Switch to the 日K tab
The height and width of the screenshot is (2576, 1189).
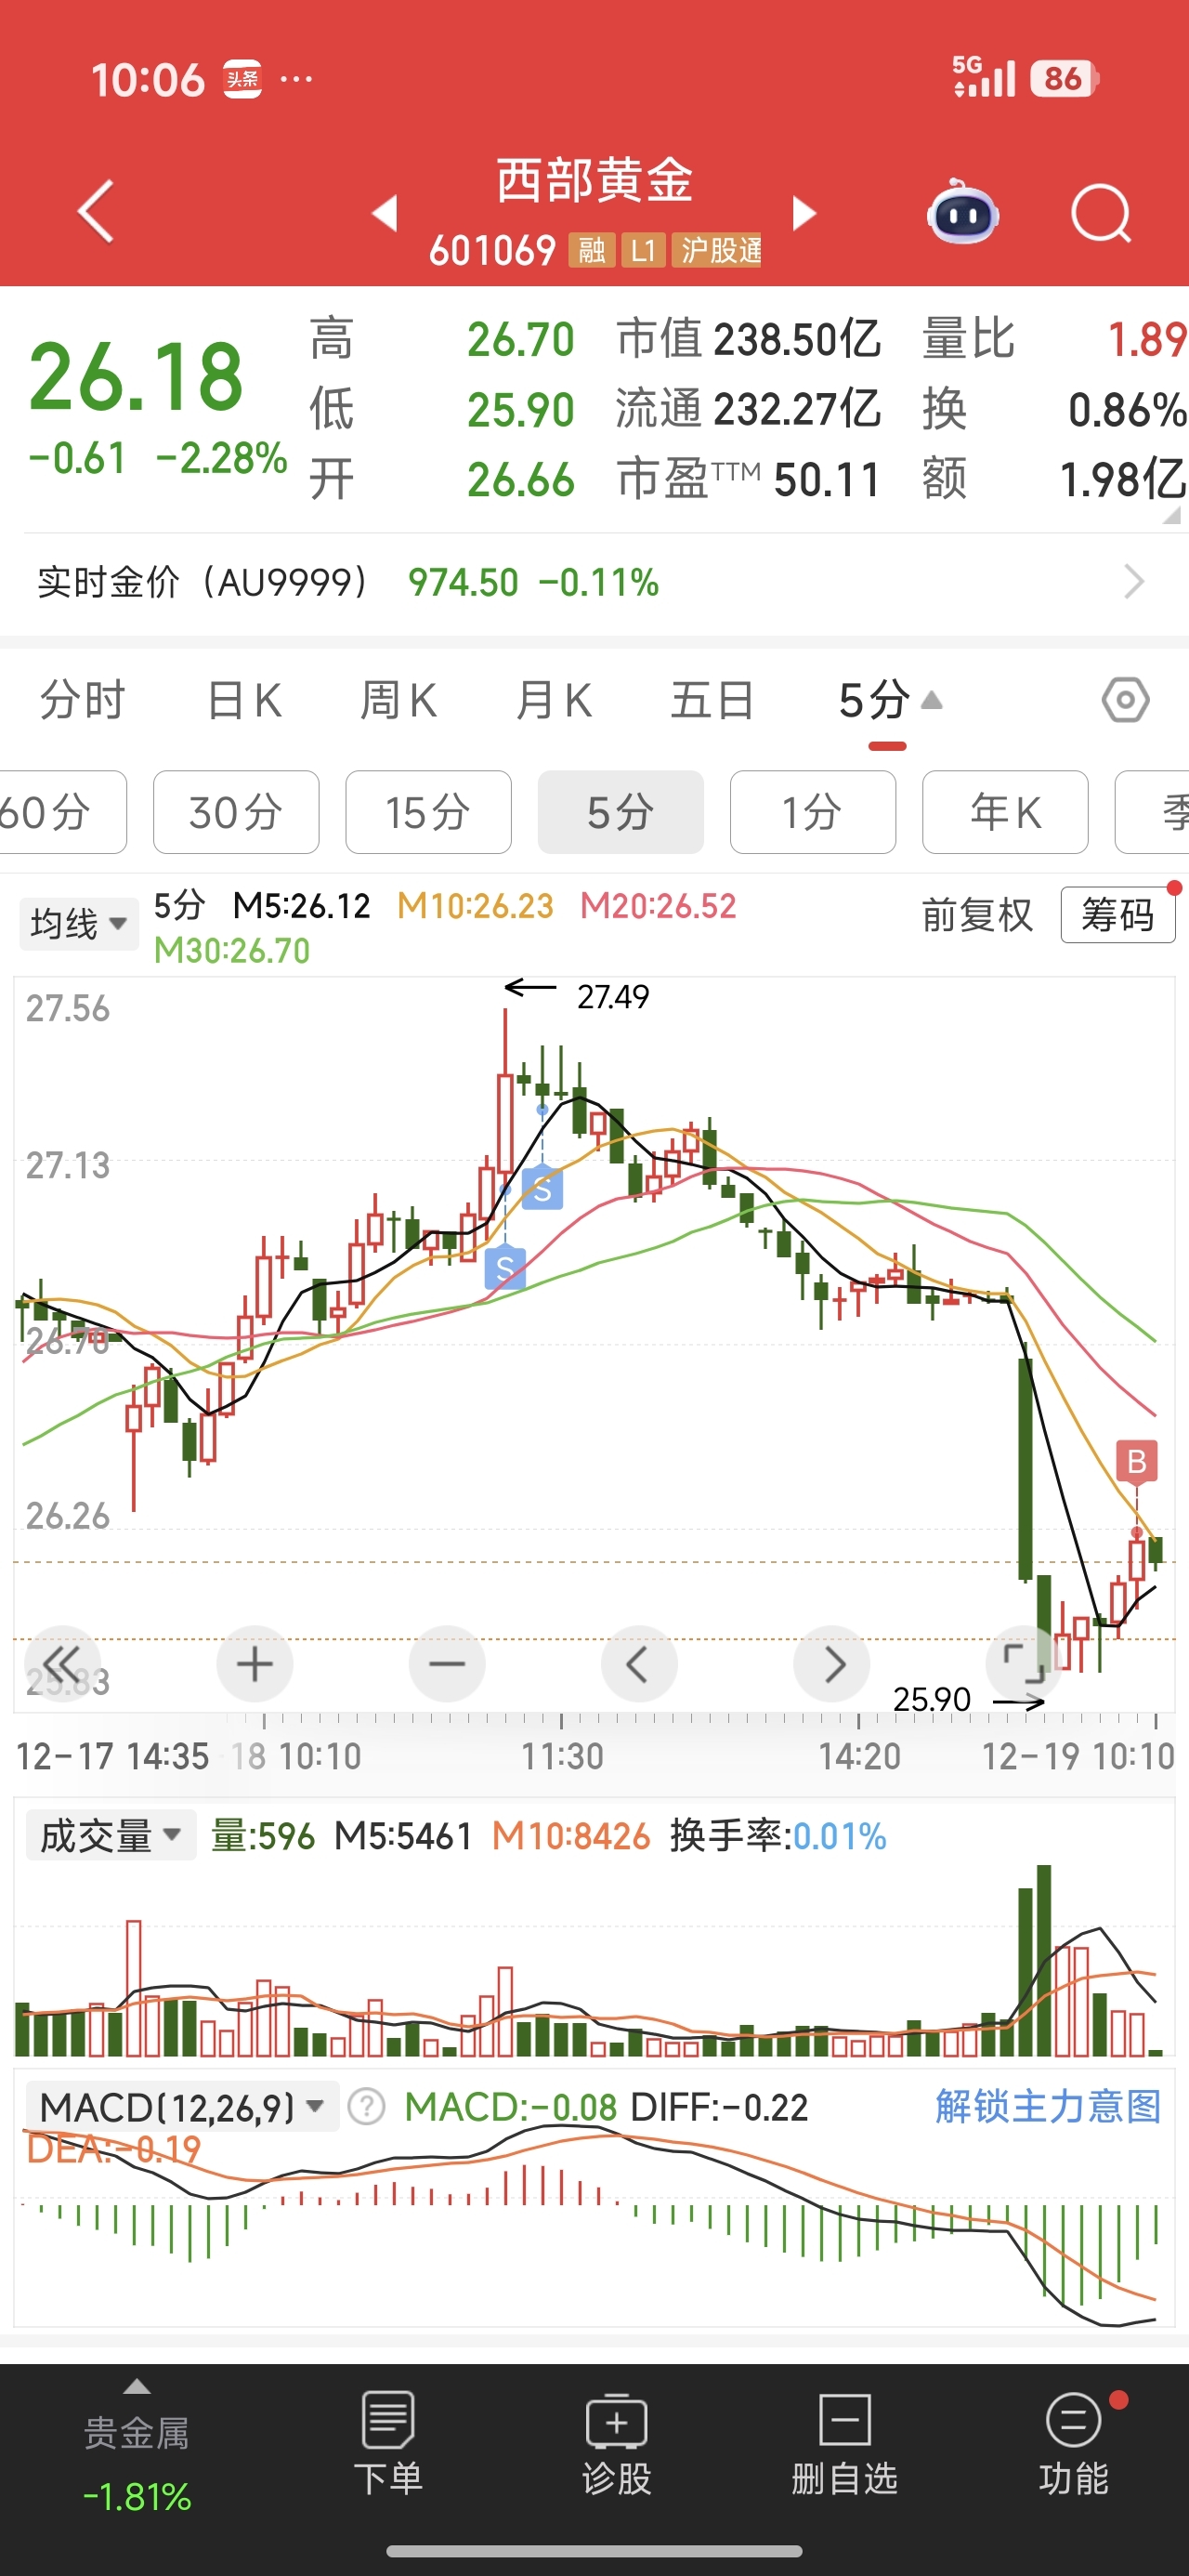(244, 700)
